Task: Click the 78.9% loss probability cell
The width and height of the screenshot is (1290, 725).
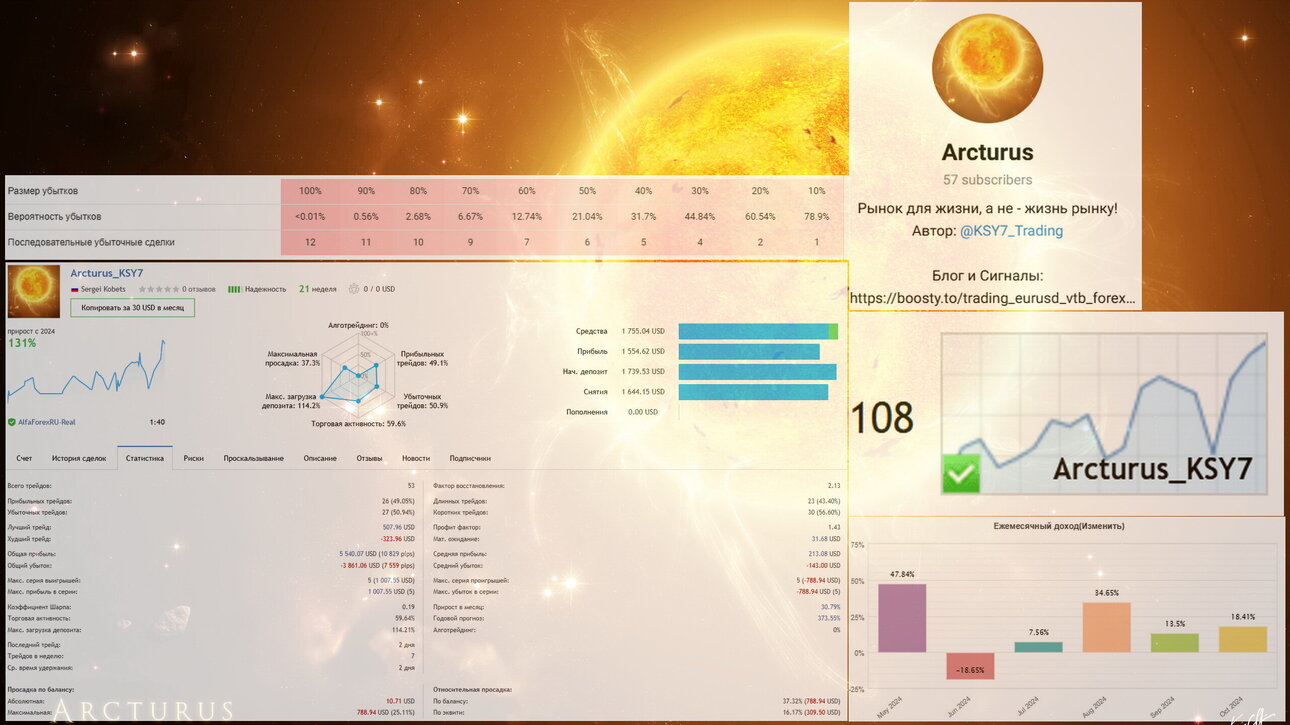Action: tap(817, 216)
